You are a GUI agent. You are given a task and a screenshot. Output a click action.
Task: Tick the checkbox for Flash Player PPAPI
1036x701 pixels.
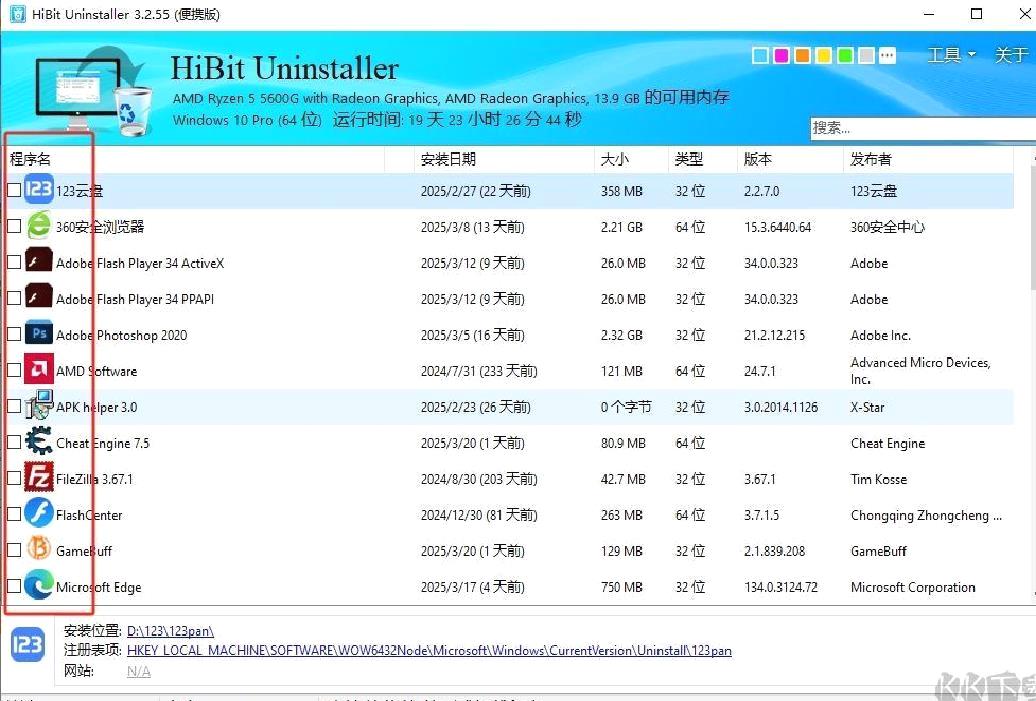(x=14, y=298)
